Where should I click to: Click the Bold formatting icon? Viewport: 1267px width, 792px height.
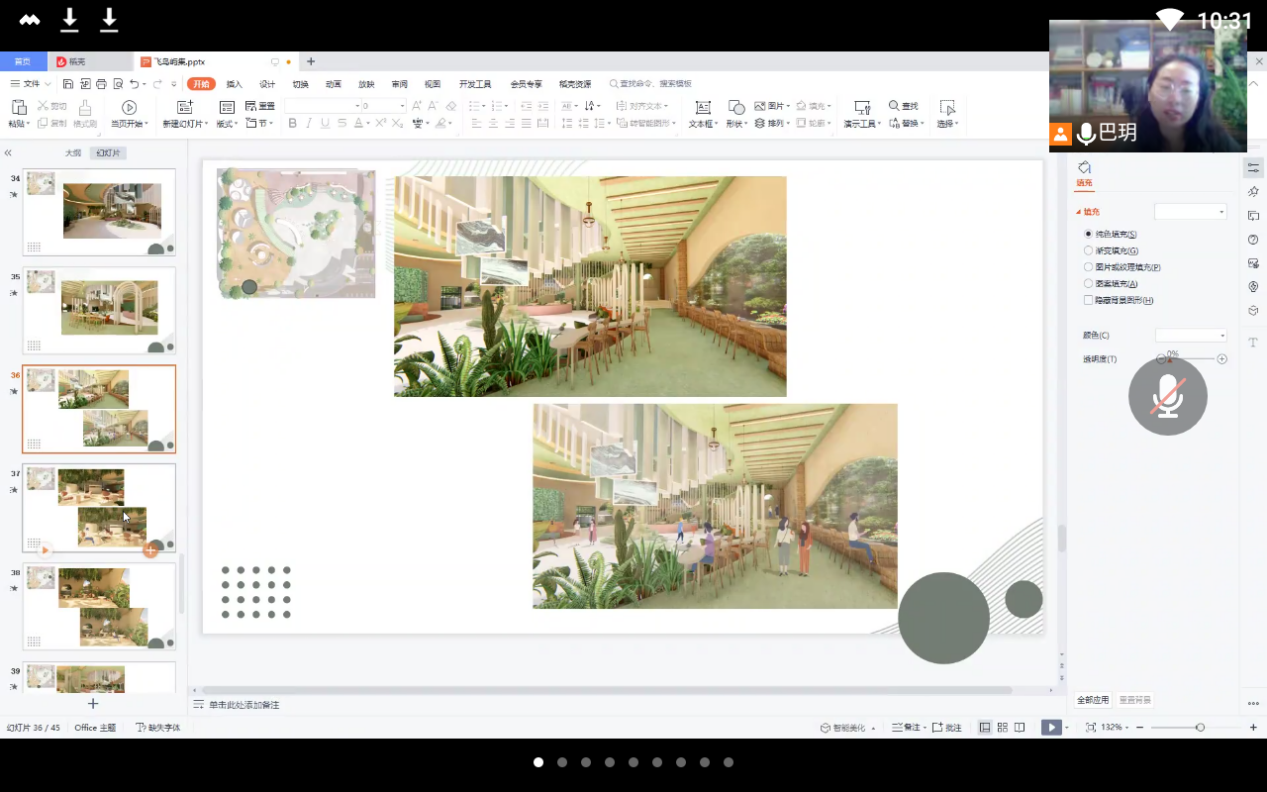point(292,124)
